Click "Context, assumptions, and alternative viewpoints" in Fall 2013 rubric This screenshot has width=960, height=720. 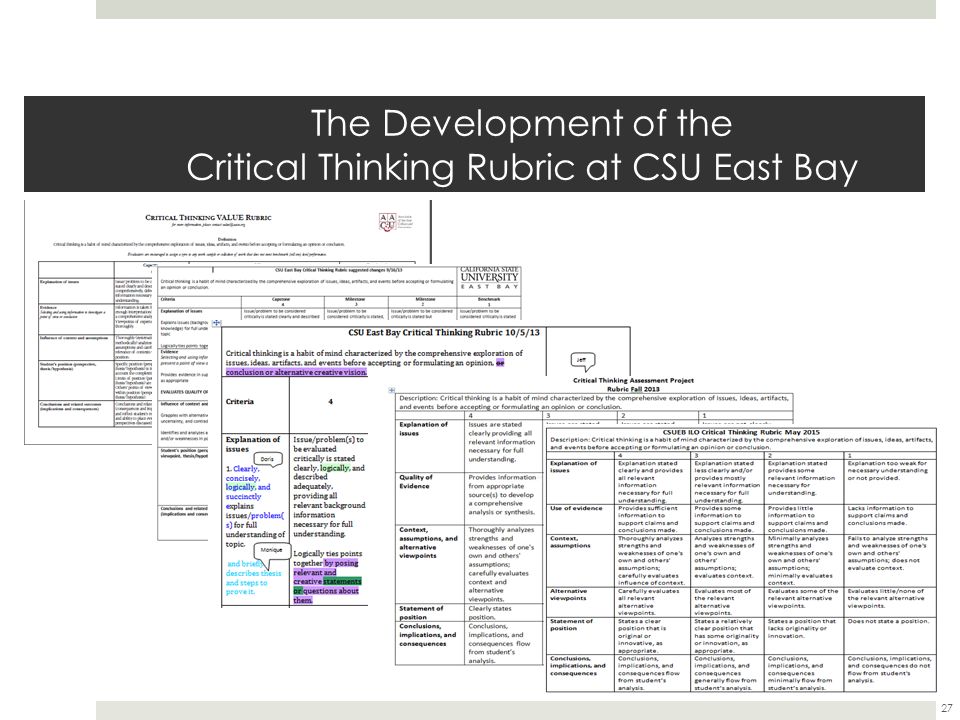[428, 542]
